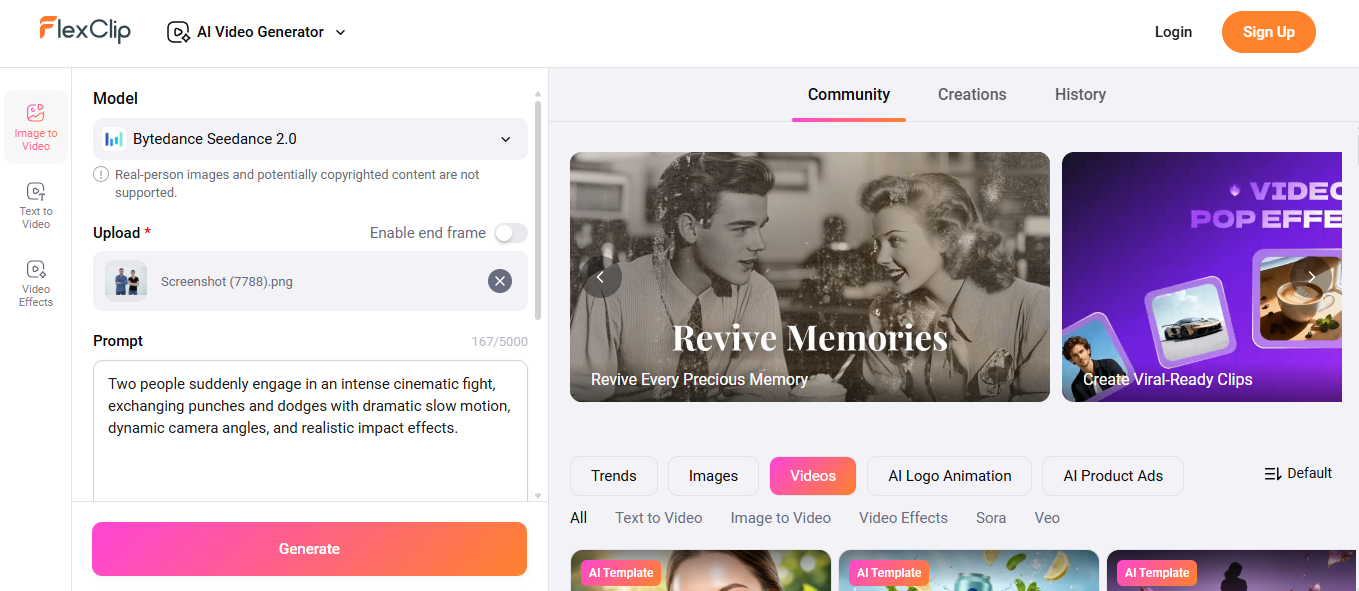Click the Seedance model bars icon

point(114,139)
